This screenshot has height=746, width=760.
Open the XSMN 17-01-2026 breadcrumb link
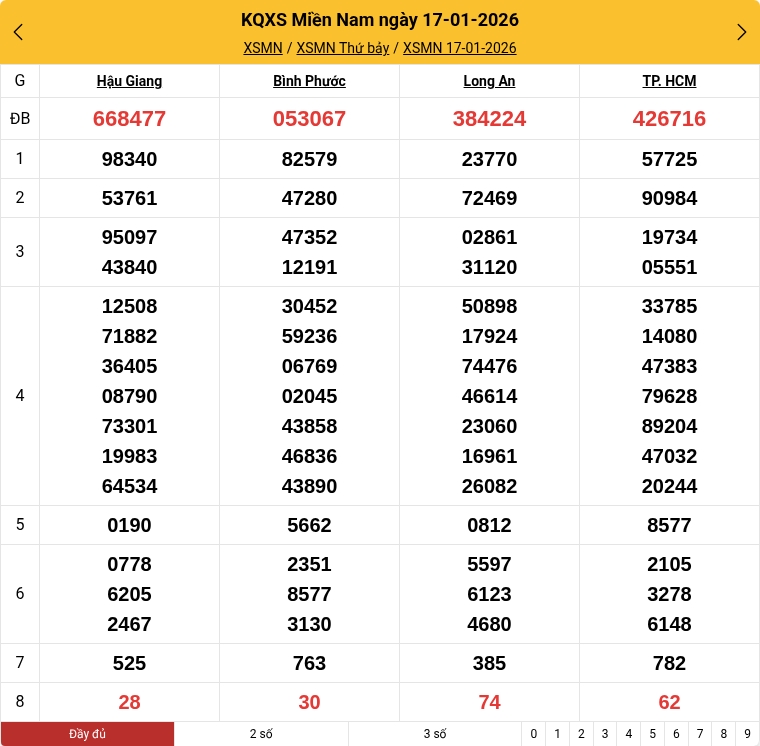459,48
